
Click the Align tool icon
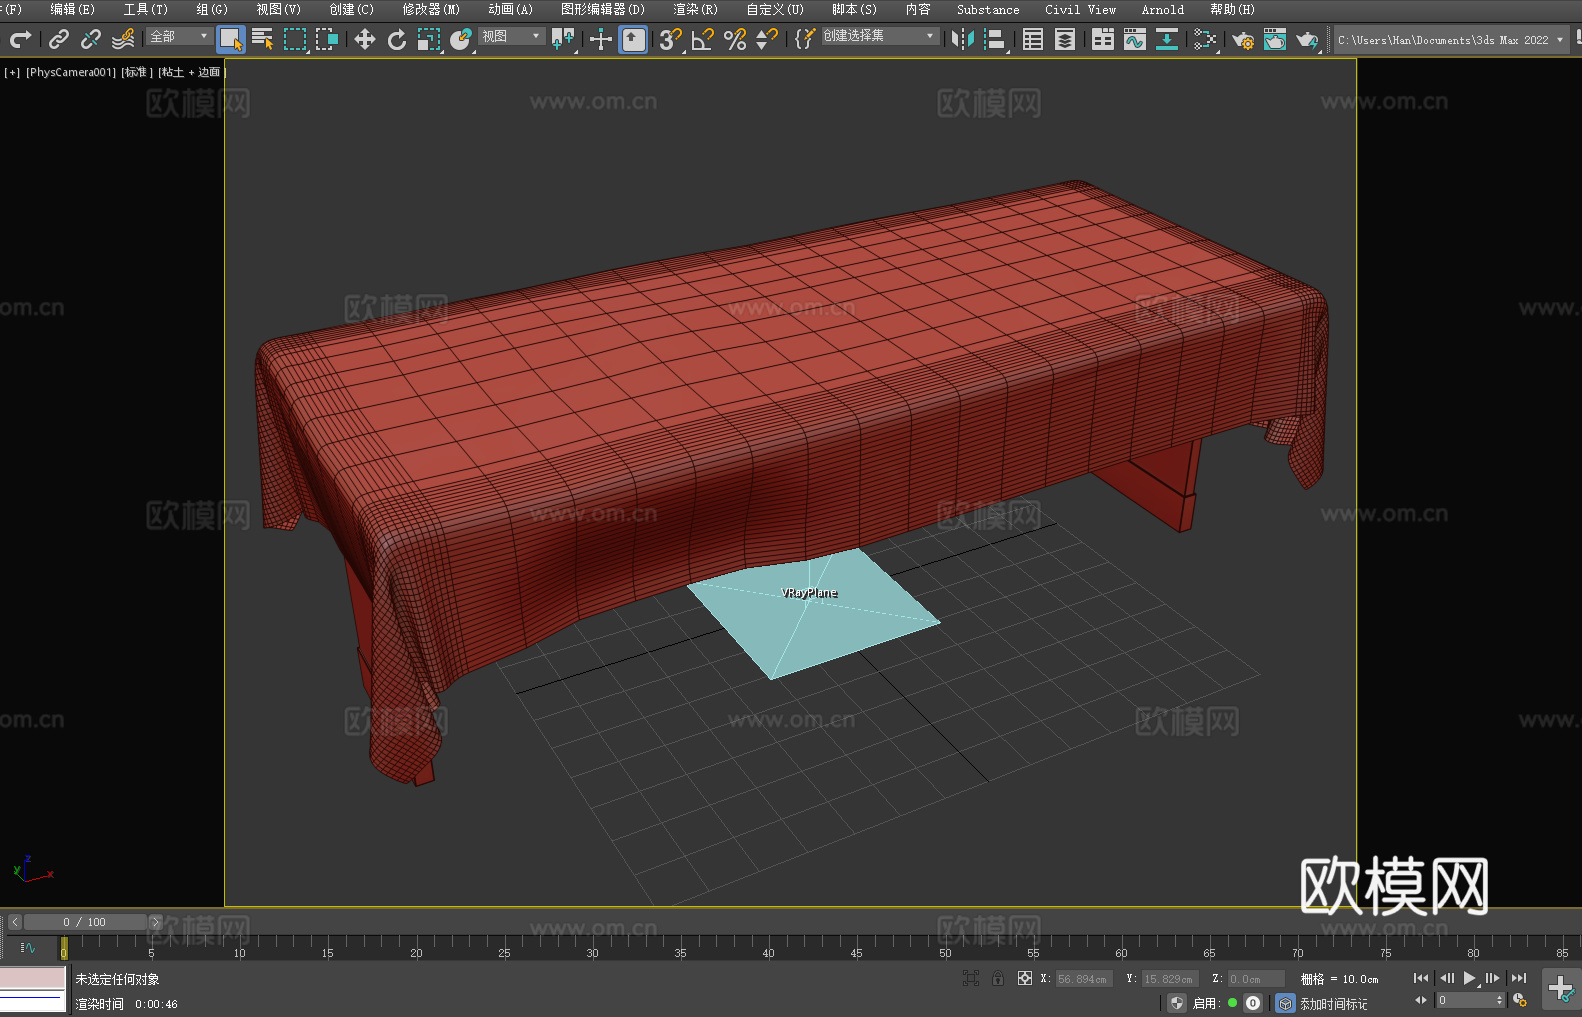[995, 40]
